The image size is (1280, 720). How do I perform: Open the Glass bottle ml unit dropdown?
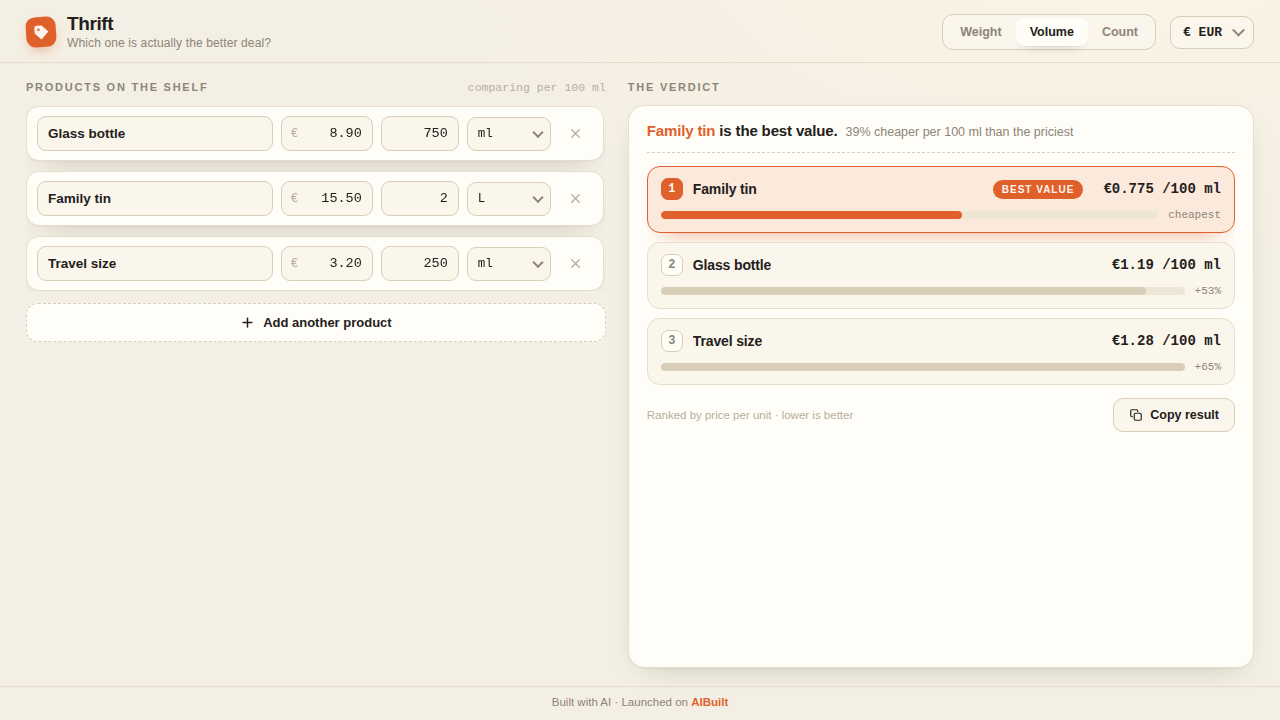[x=509, y=133]
